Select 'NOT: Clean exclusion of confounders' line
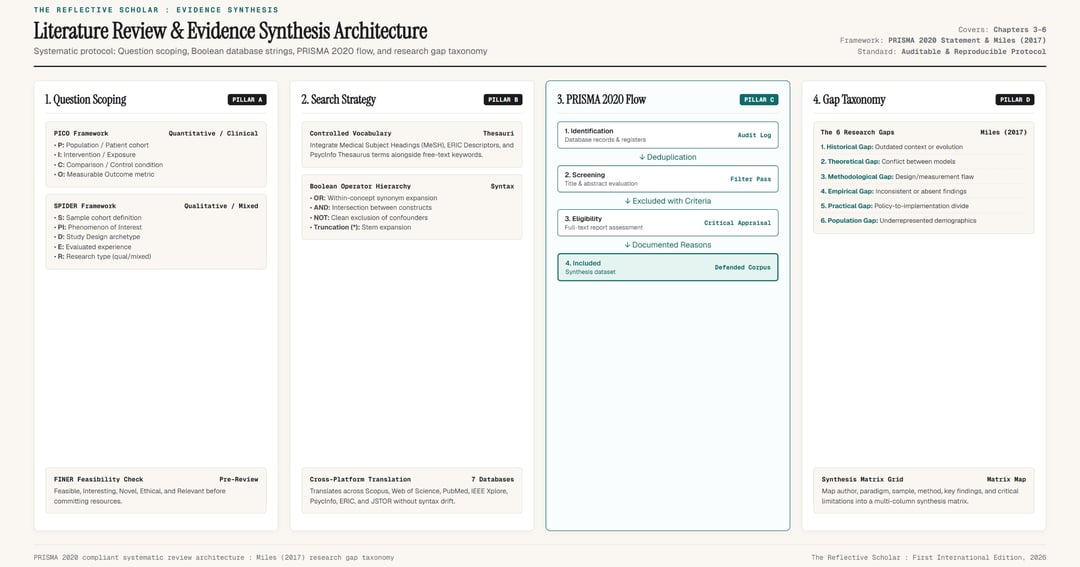The image size is (1080, 567). [368, 218]
